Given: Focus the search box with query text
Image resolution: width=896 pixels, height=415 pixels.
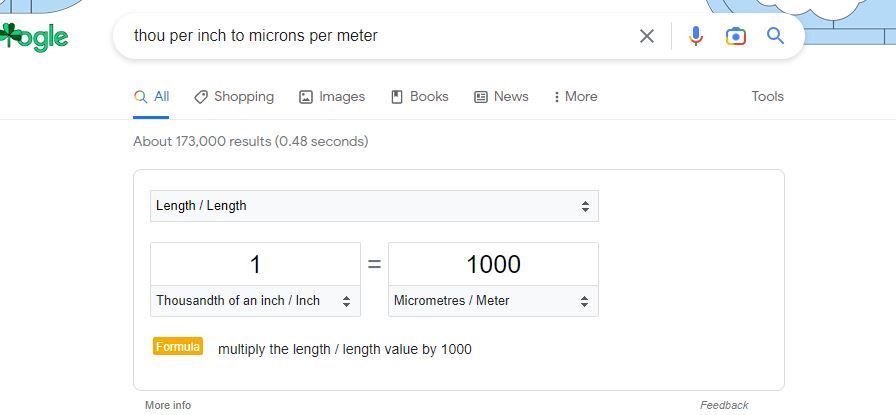Looking at the screenshot, I should point(377,36).
